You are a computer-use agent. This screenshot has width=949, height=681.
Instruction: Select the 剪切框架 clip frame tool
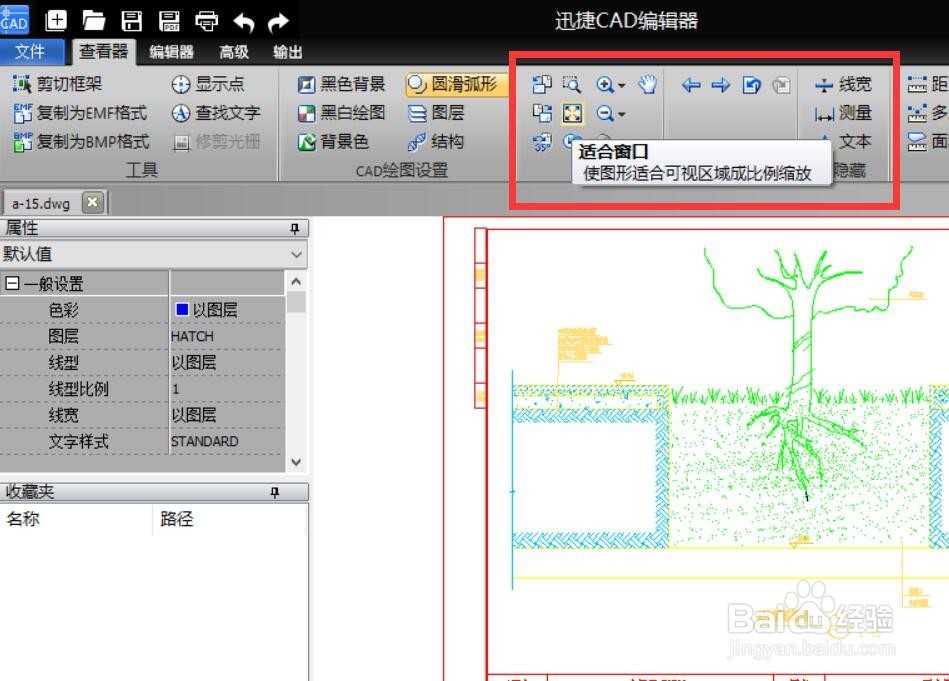coord(55,84)
